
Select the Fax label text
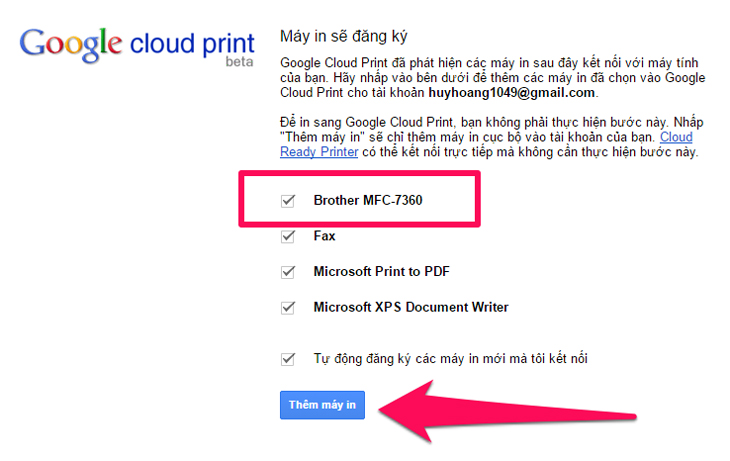324,237
